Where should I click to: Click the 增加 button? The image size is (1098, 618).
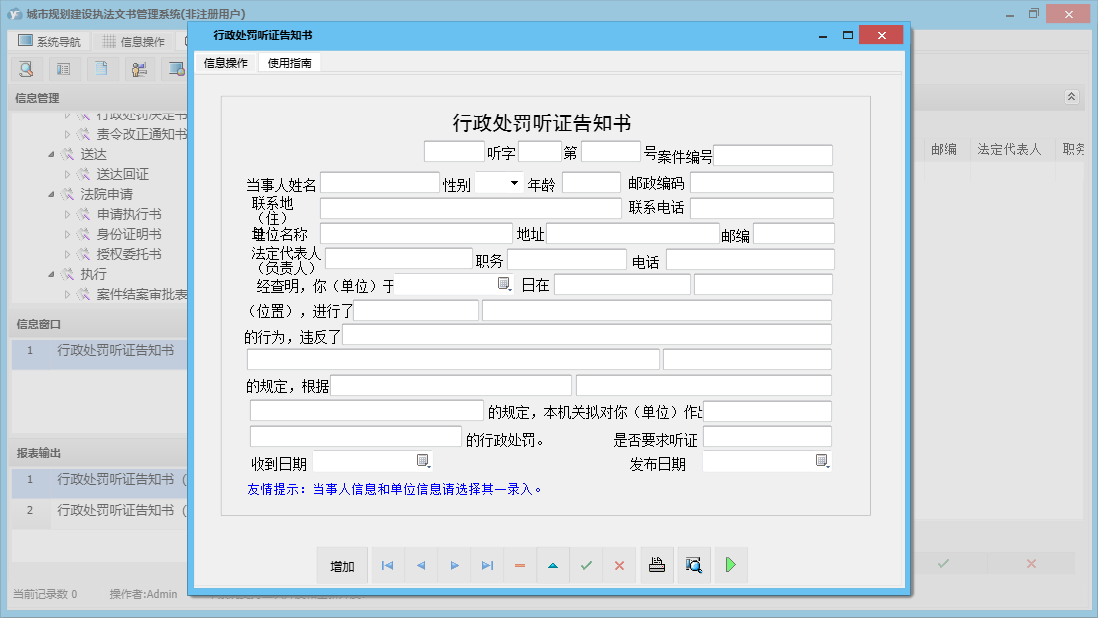click(342, 565)
